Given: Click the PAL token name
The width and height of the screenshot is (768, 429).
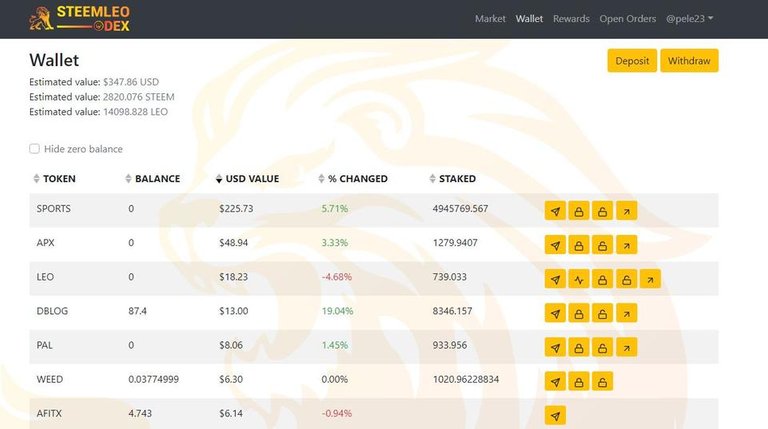Looking at the screenshot, I should pos(44,345).
